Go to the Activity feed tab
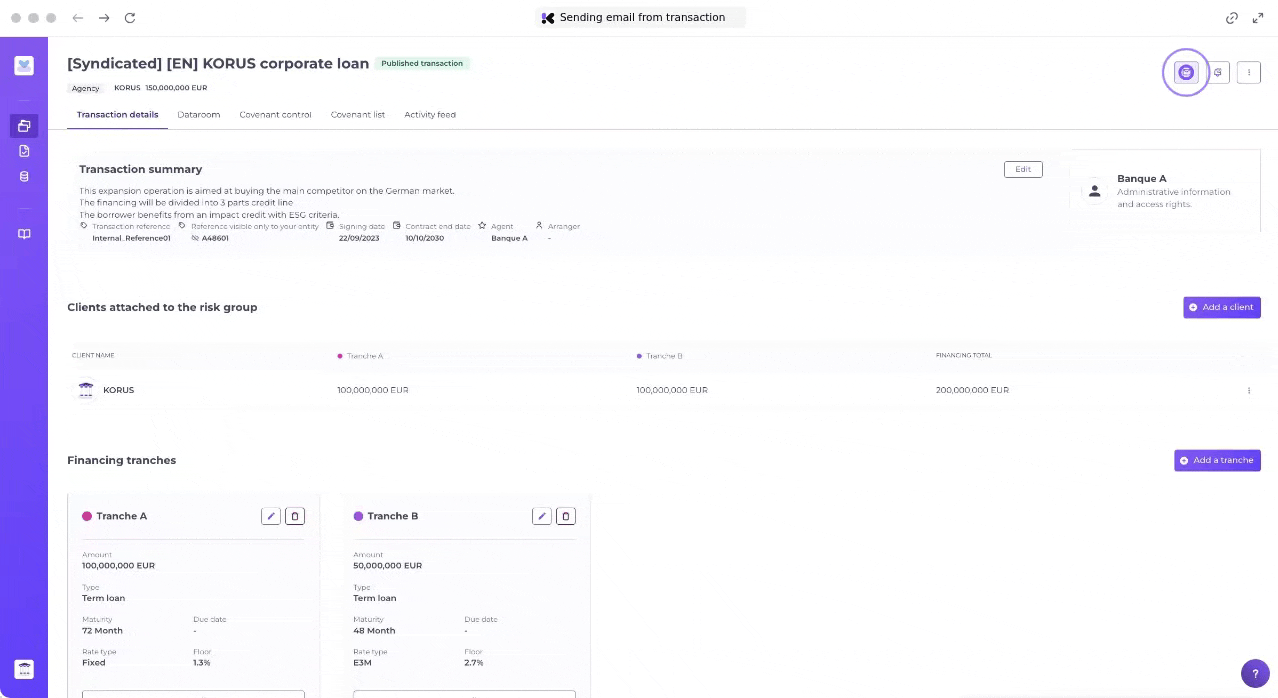This screenshot has width=1278, height=698. click(430, 115)
